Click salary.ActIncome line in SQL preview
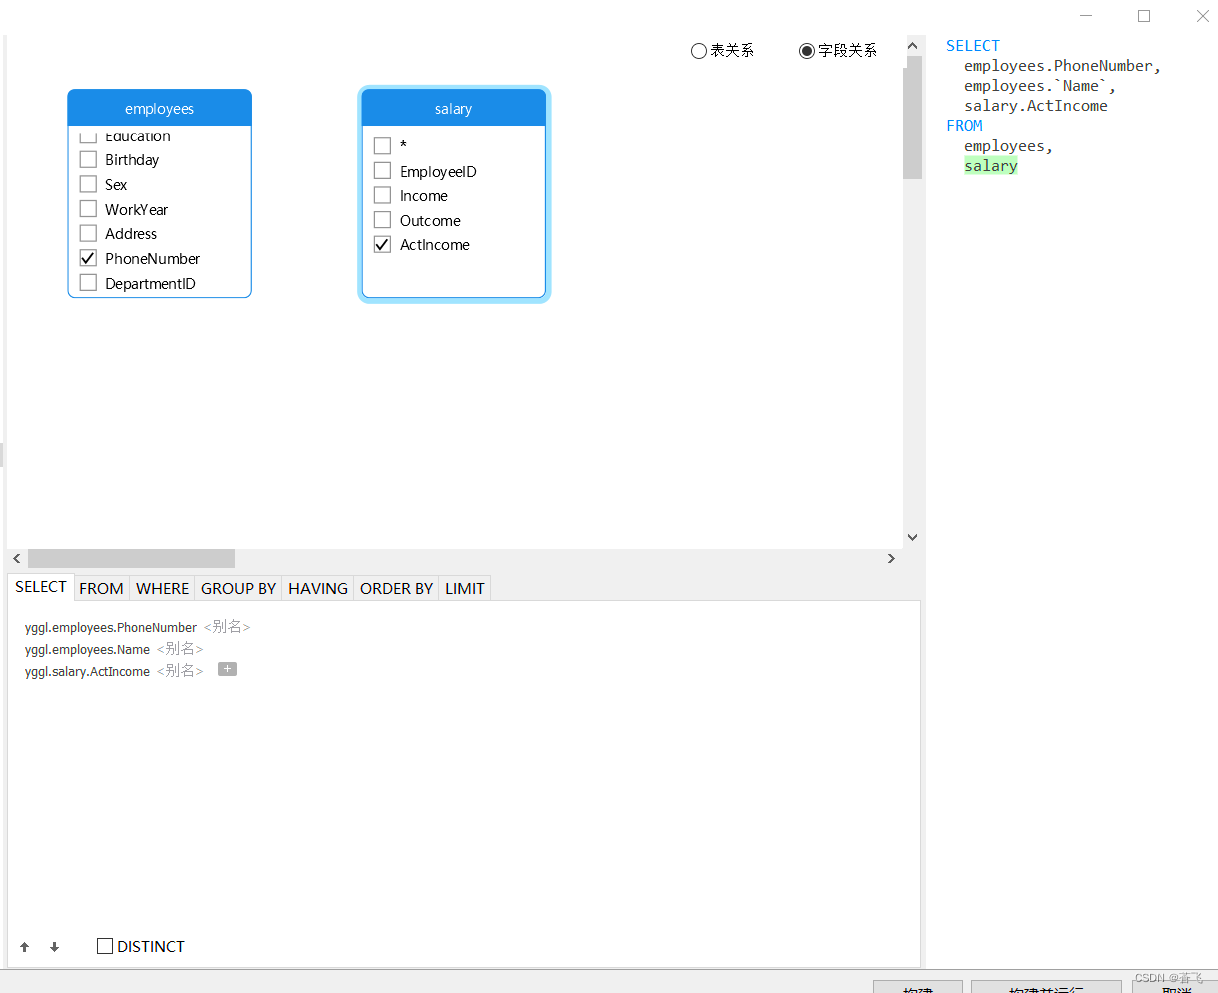Image resolution: width=1218 pixels, height=993 pixels. [x=1036, y=106]
